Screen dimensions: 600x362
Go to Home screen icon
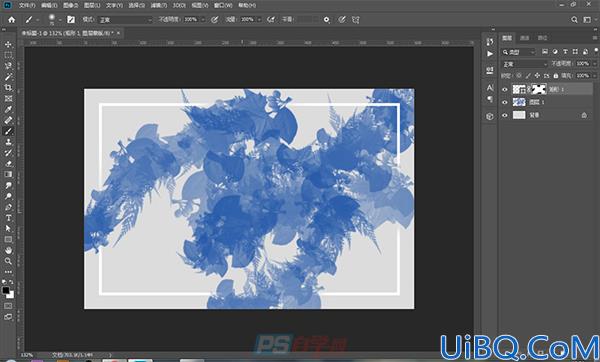point(12,20)
